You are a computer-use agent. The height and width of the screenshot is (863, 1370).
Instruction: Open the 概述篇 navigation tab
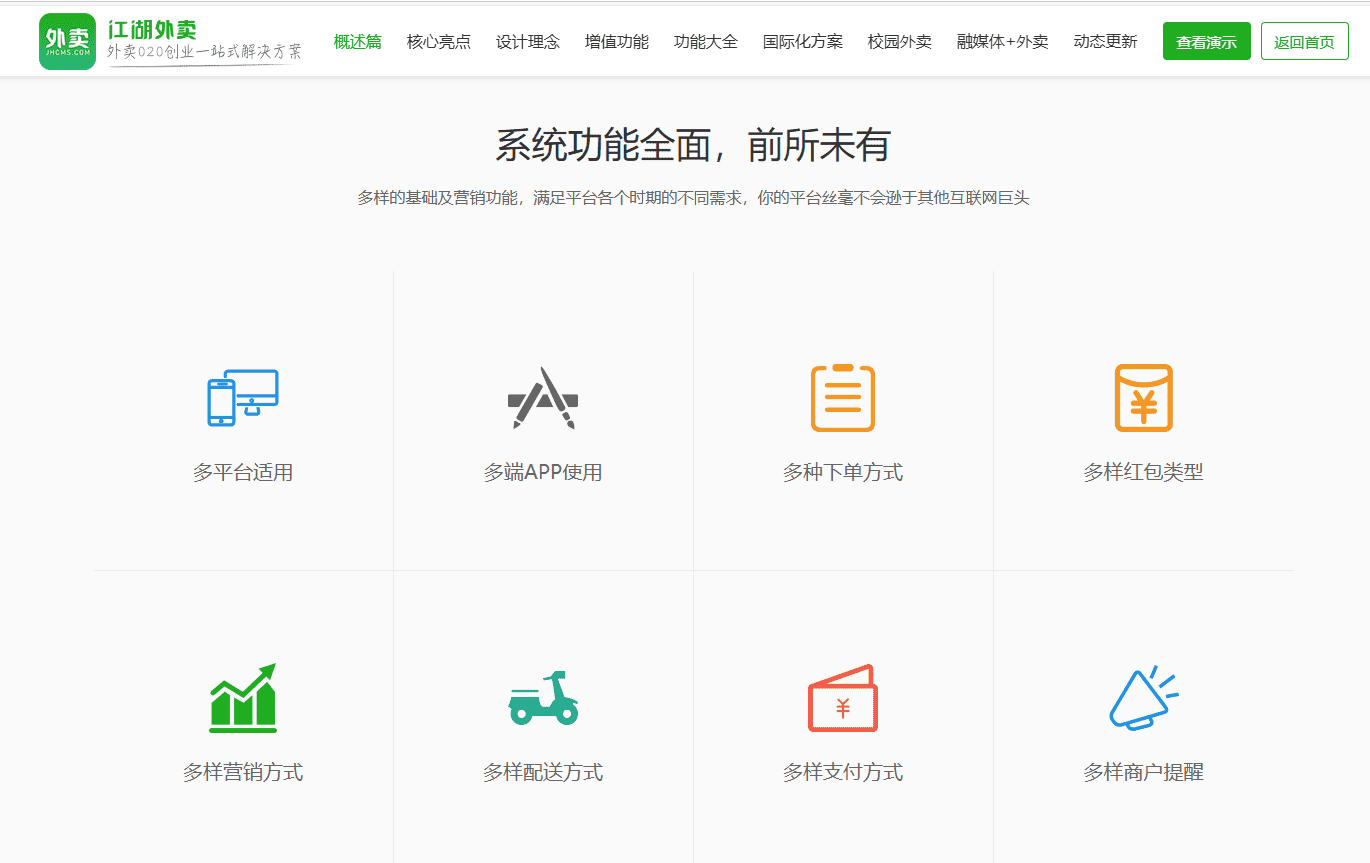(x=357, y=42)
